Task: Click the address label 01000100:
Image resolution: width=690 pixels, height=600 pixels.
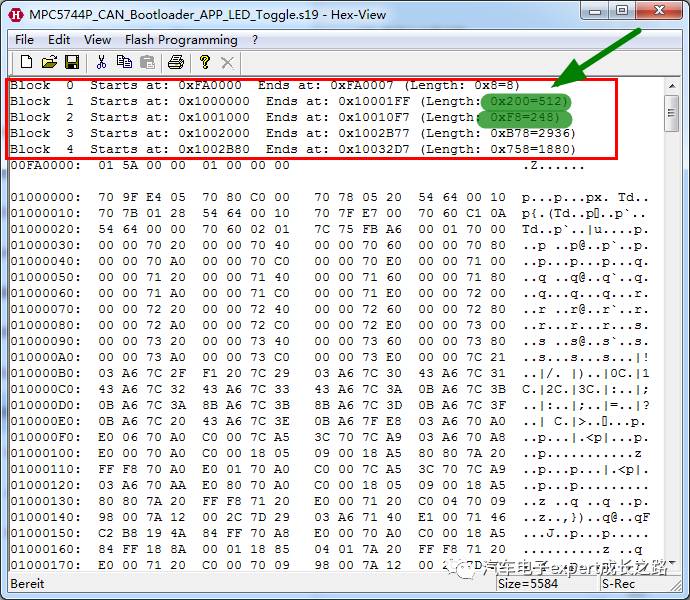Action: coord(46,453)
